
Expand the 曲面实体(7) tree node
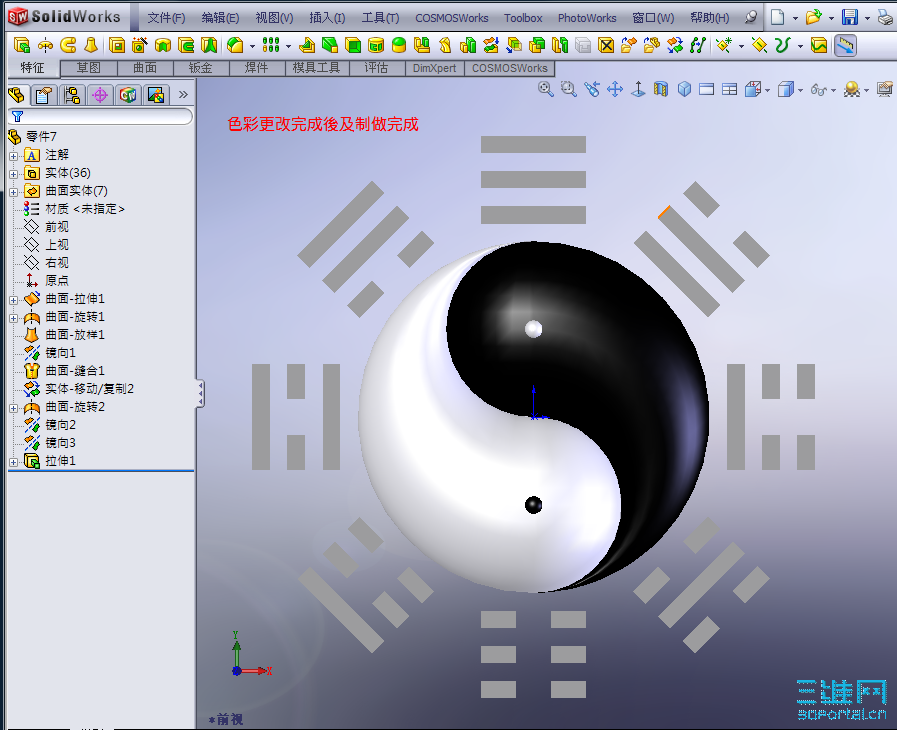click(x=13, y=192)
